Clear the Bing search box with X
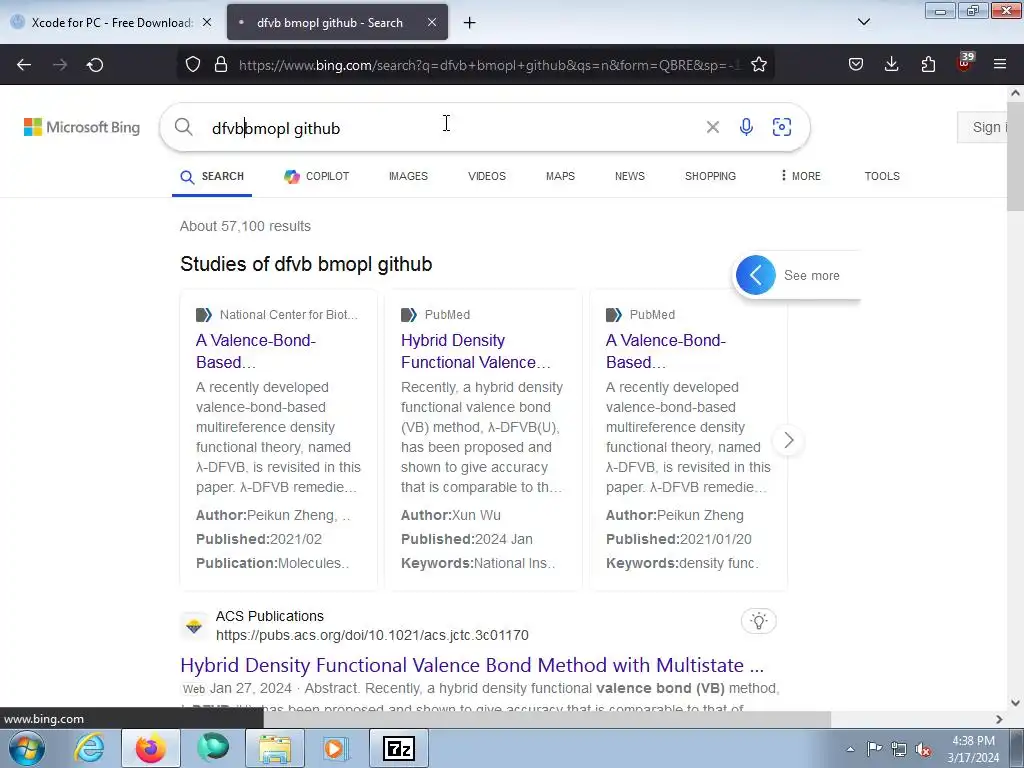The width and height of the screenshot is (1024, 768). pyautogui.click(x=712, y=127)
